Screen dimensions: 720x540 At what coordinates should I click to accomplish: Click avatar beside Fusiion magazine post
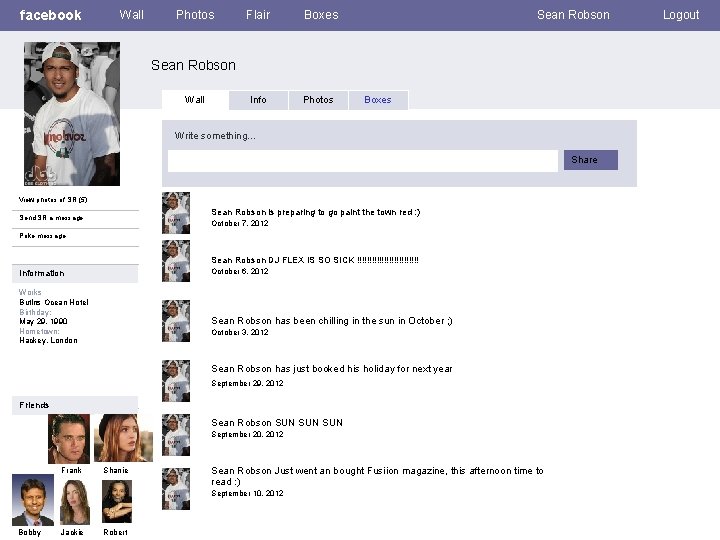click(176, 489)
